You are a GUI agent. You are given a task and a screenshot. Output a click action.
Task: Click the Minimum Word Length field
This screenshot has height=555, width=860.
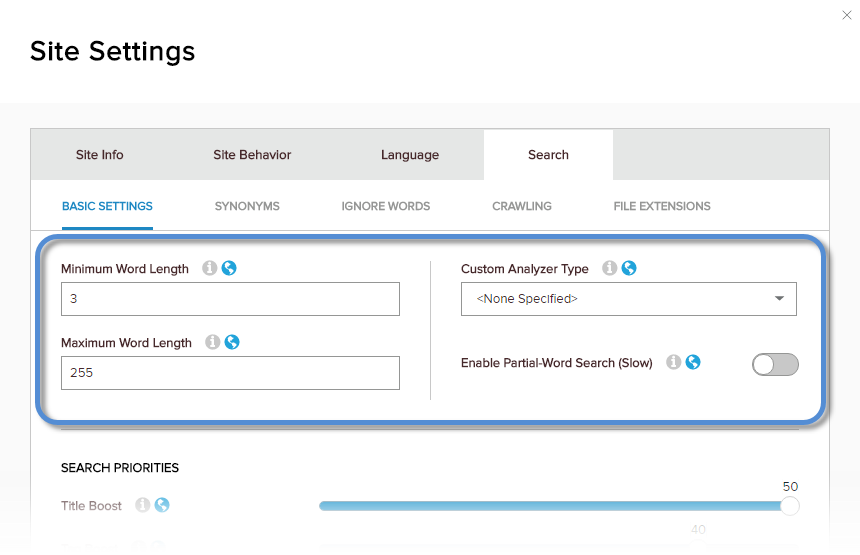(x=230, y=299)
